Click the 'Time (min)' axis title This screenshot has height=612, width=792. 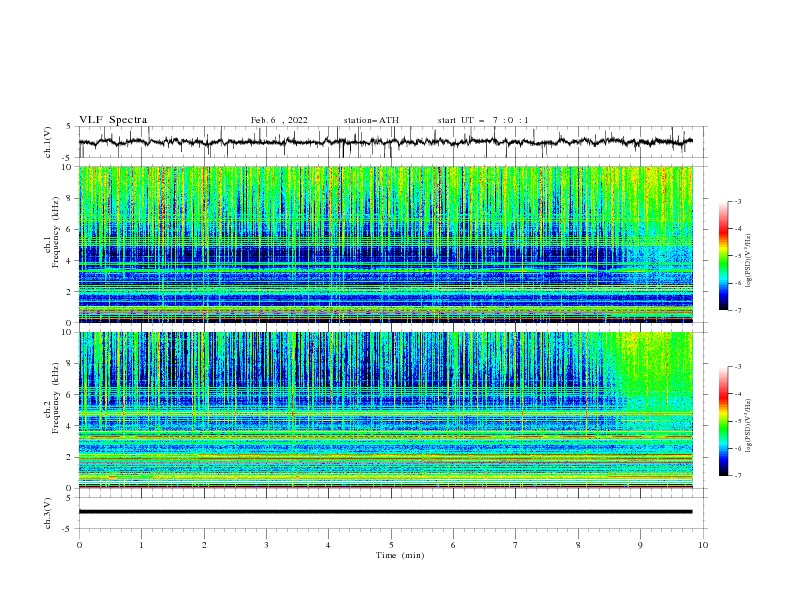(x=400, y=555)
